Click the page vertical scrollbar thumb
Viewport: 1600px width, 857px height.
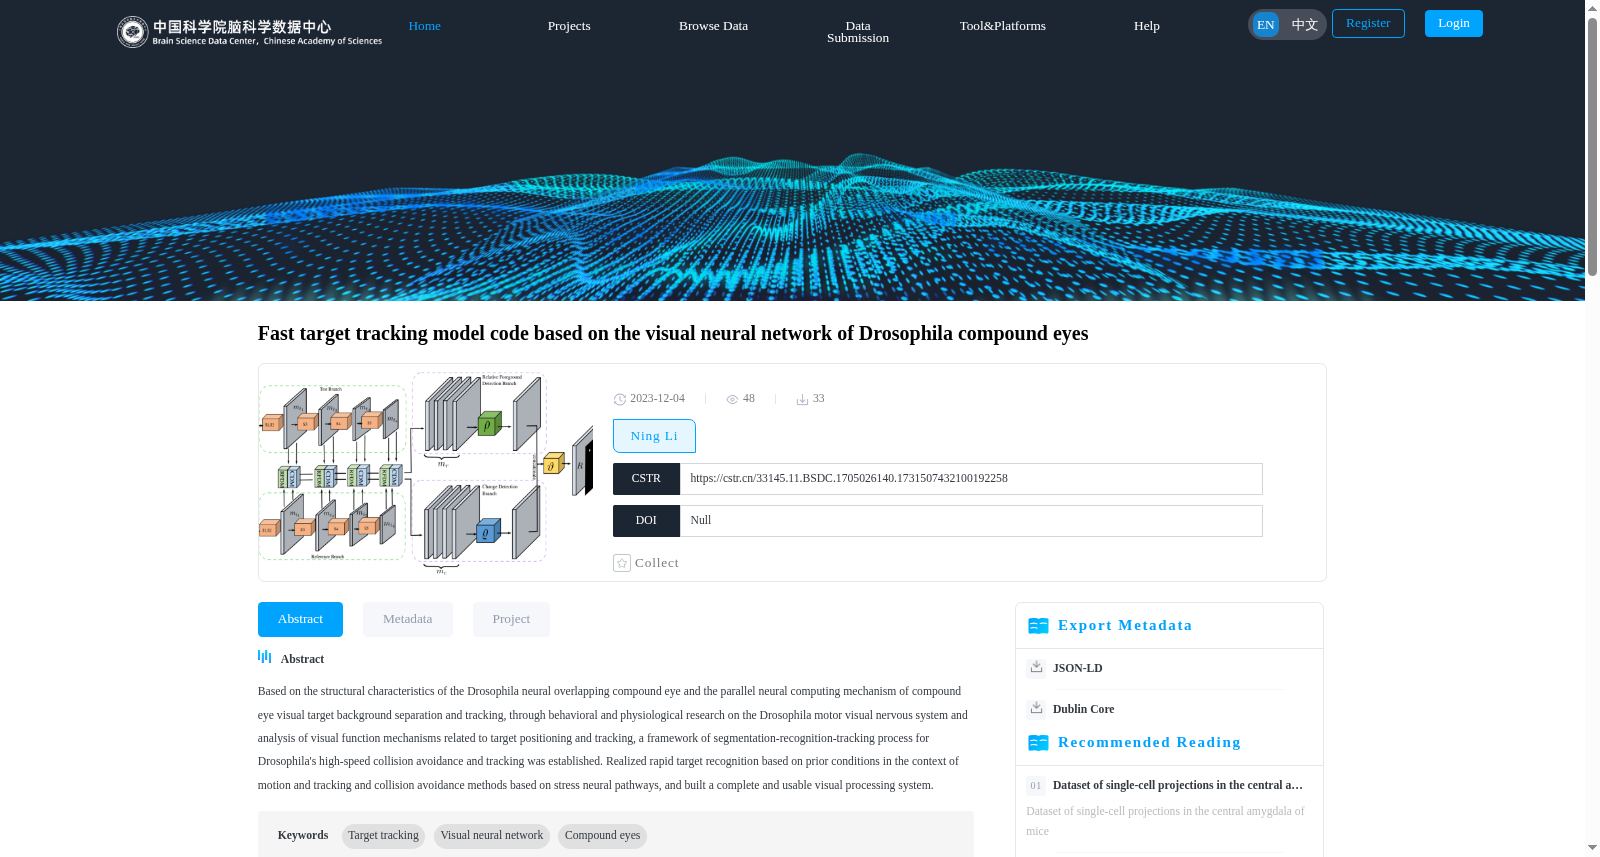click(1593, 147)
